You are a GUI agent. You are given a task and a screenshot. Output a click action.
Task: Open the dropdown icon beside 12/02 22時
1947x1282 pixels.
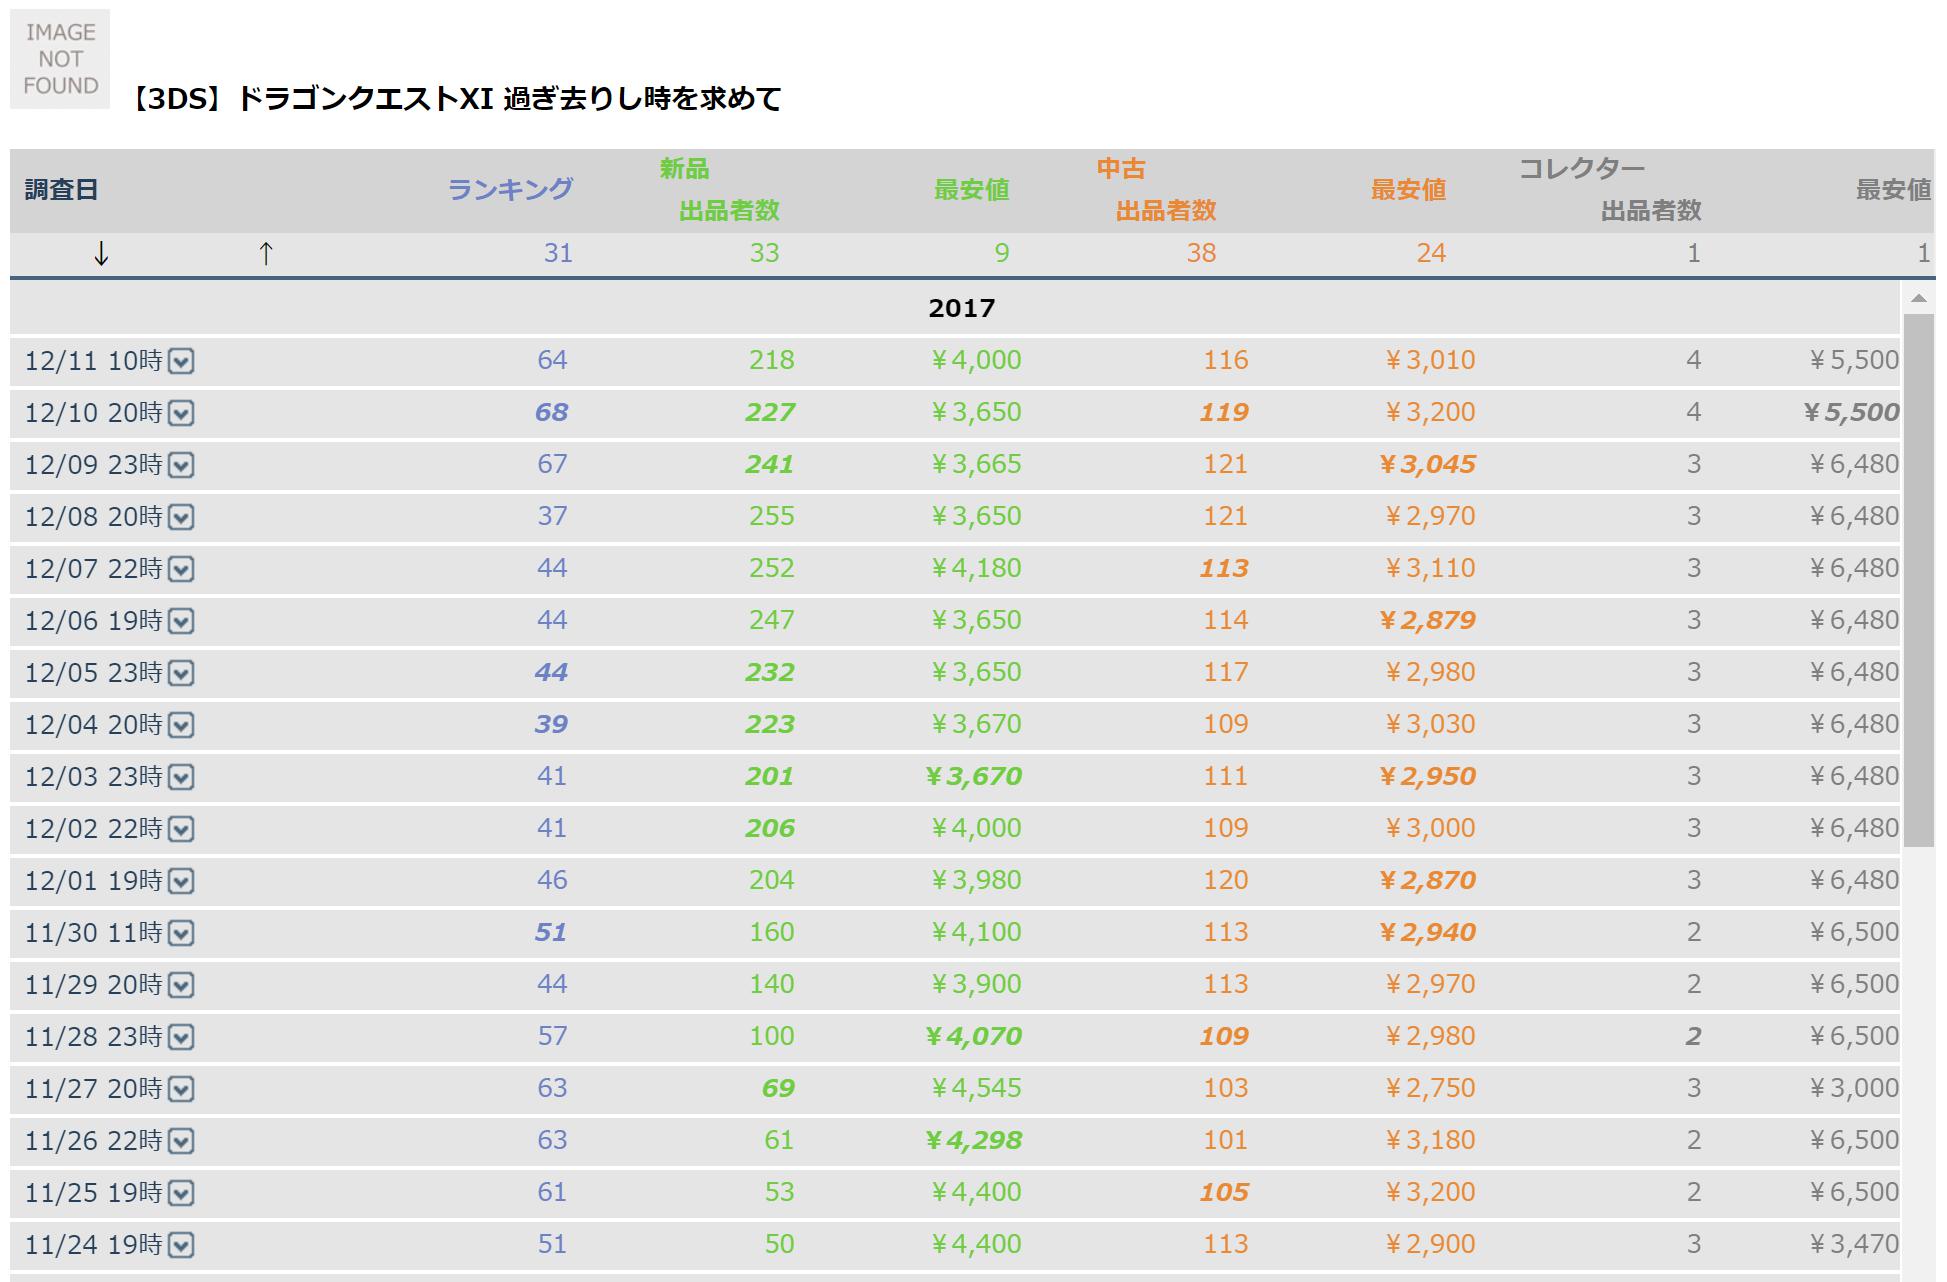coord(181,829)
